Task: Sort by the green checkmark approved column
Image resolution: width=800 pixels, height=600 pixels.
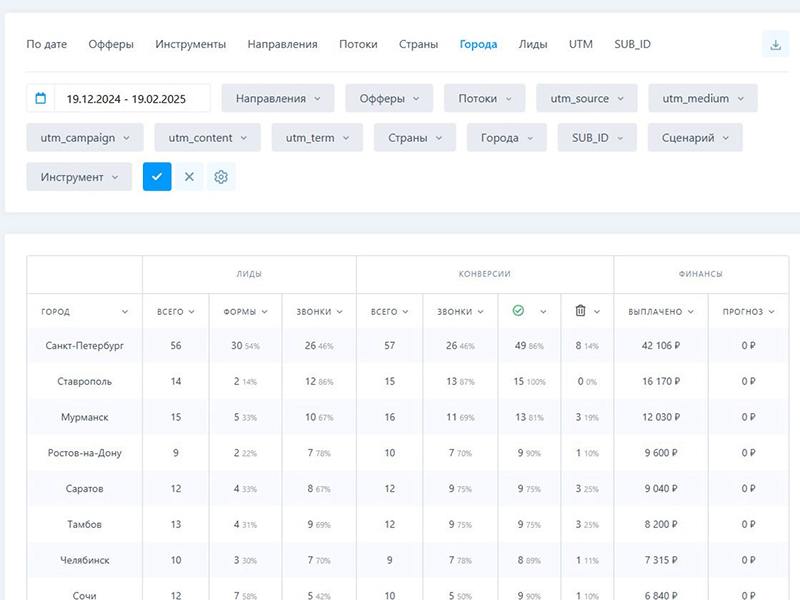Action: [x=529, y=311]
